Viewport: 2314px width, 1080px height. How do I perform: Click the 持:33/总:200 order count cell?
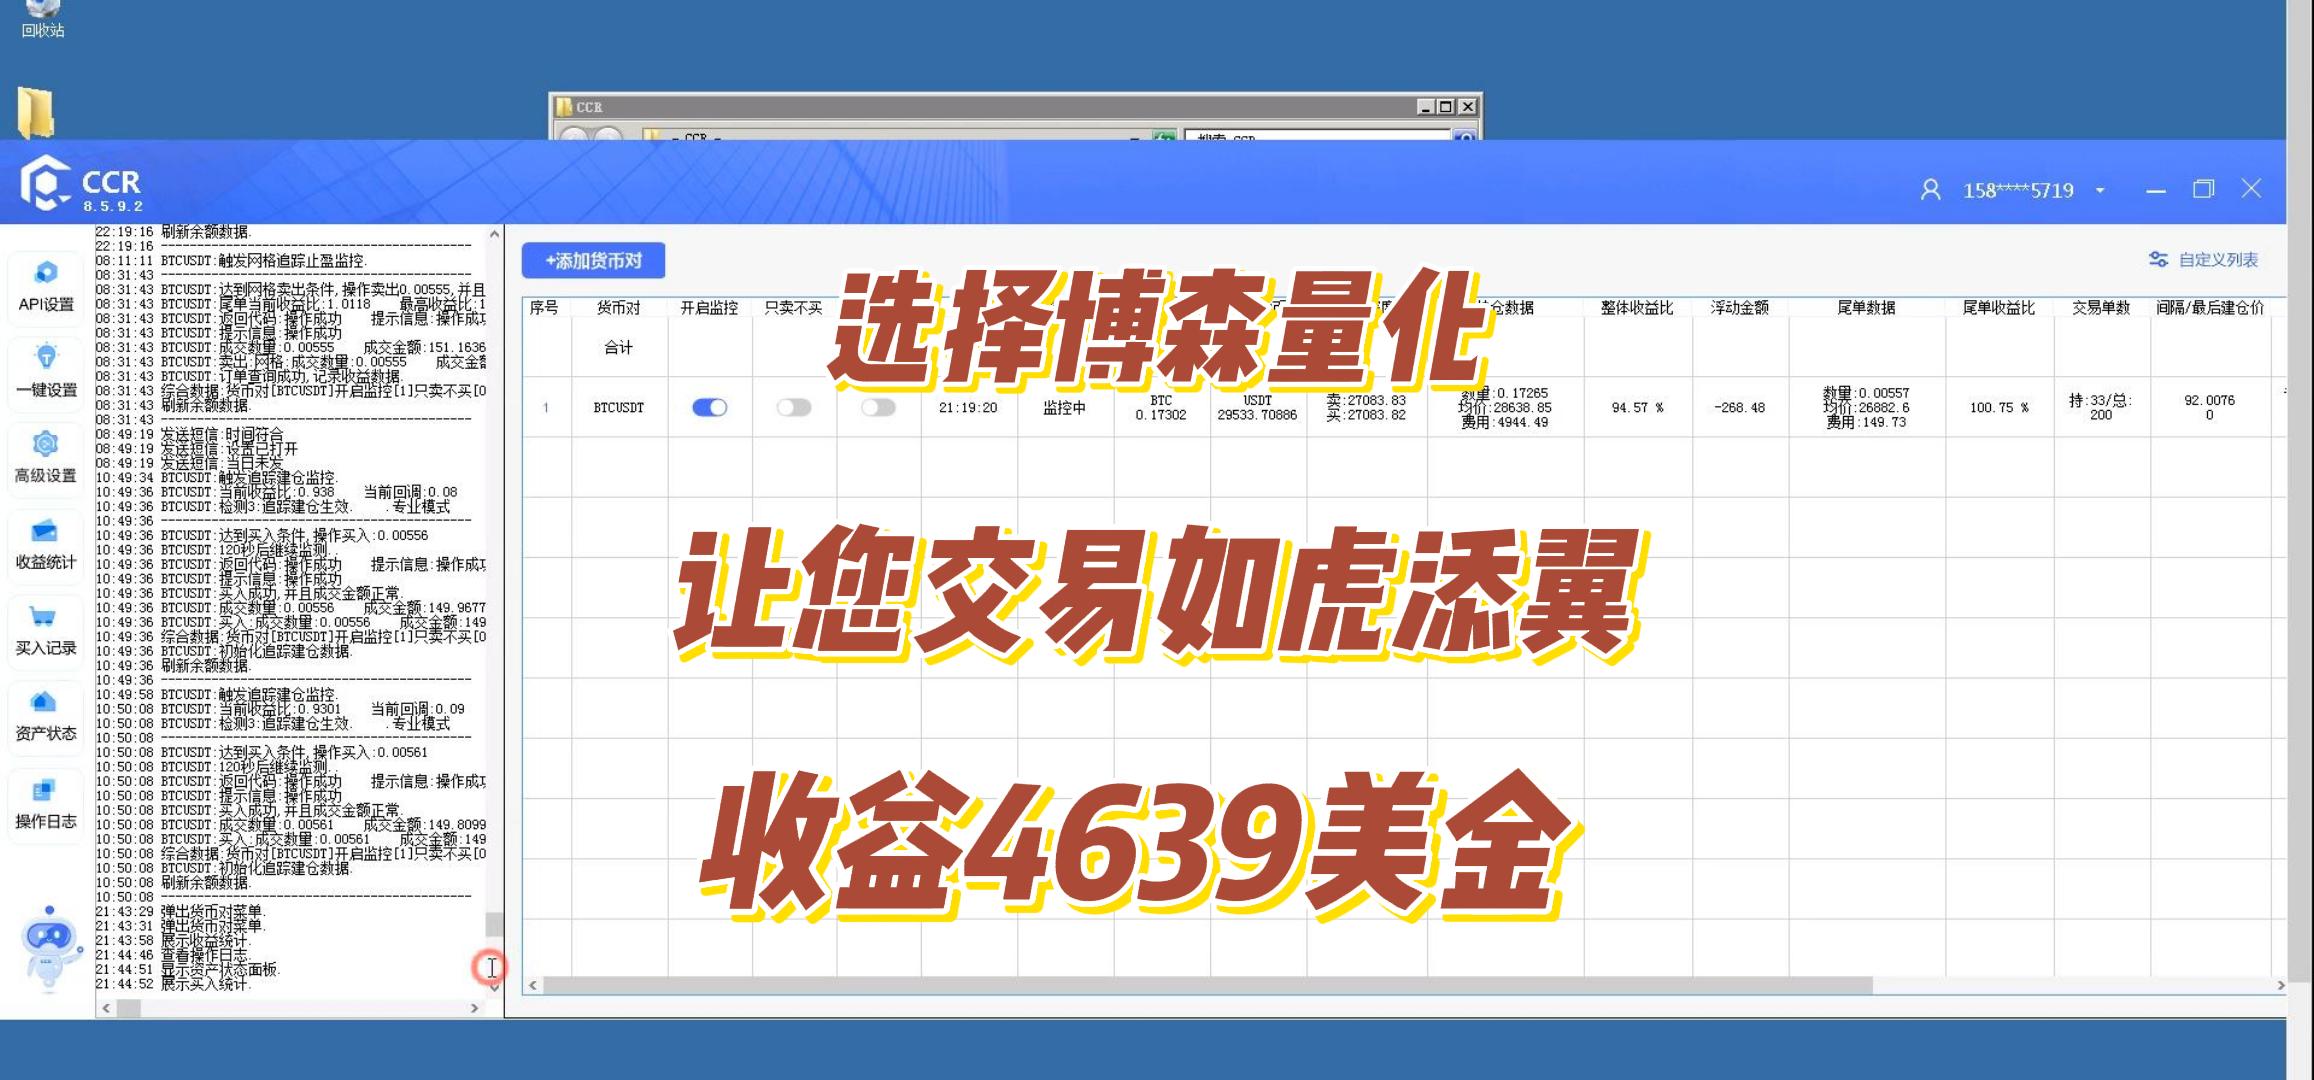(2100, 407)
